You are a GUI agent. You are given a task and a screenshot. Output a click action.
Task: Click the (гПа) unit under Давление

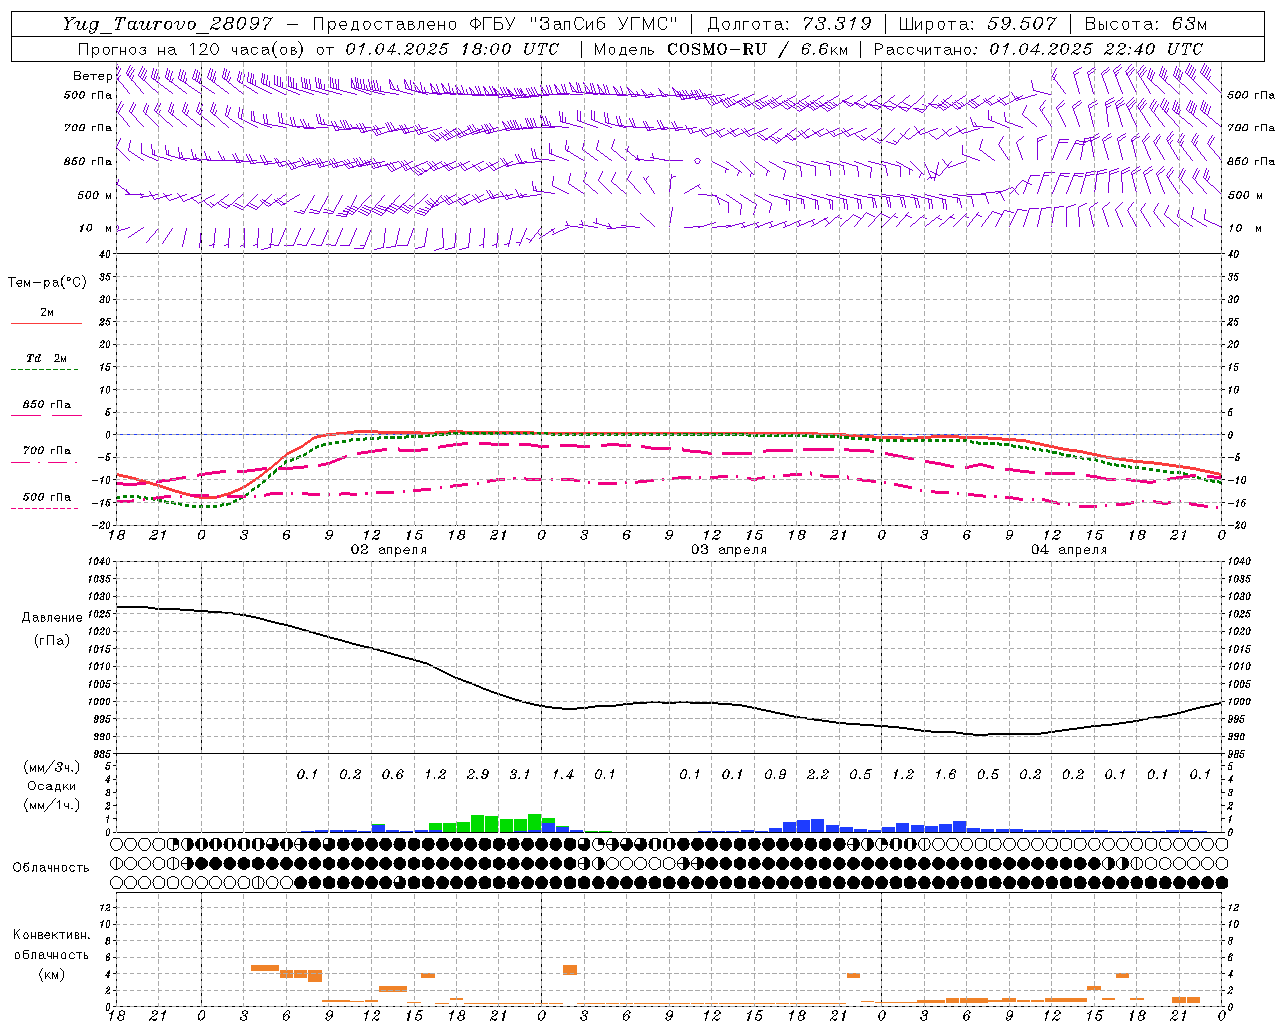(x=52, y=641)
